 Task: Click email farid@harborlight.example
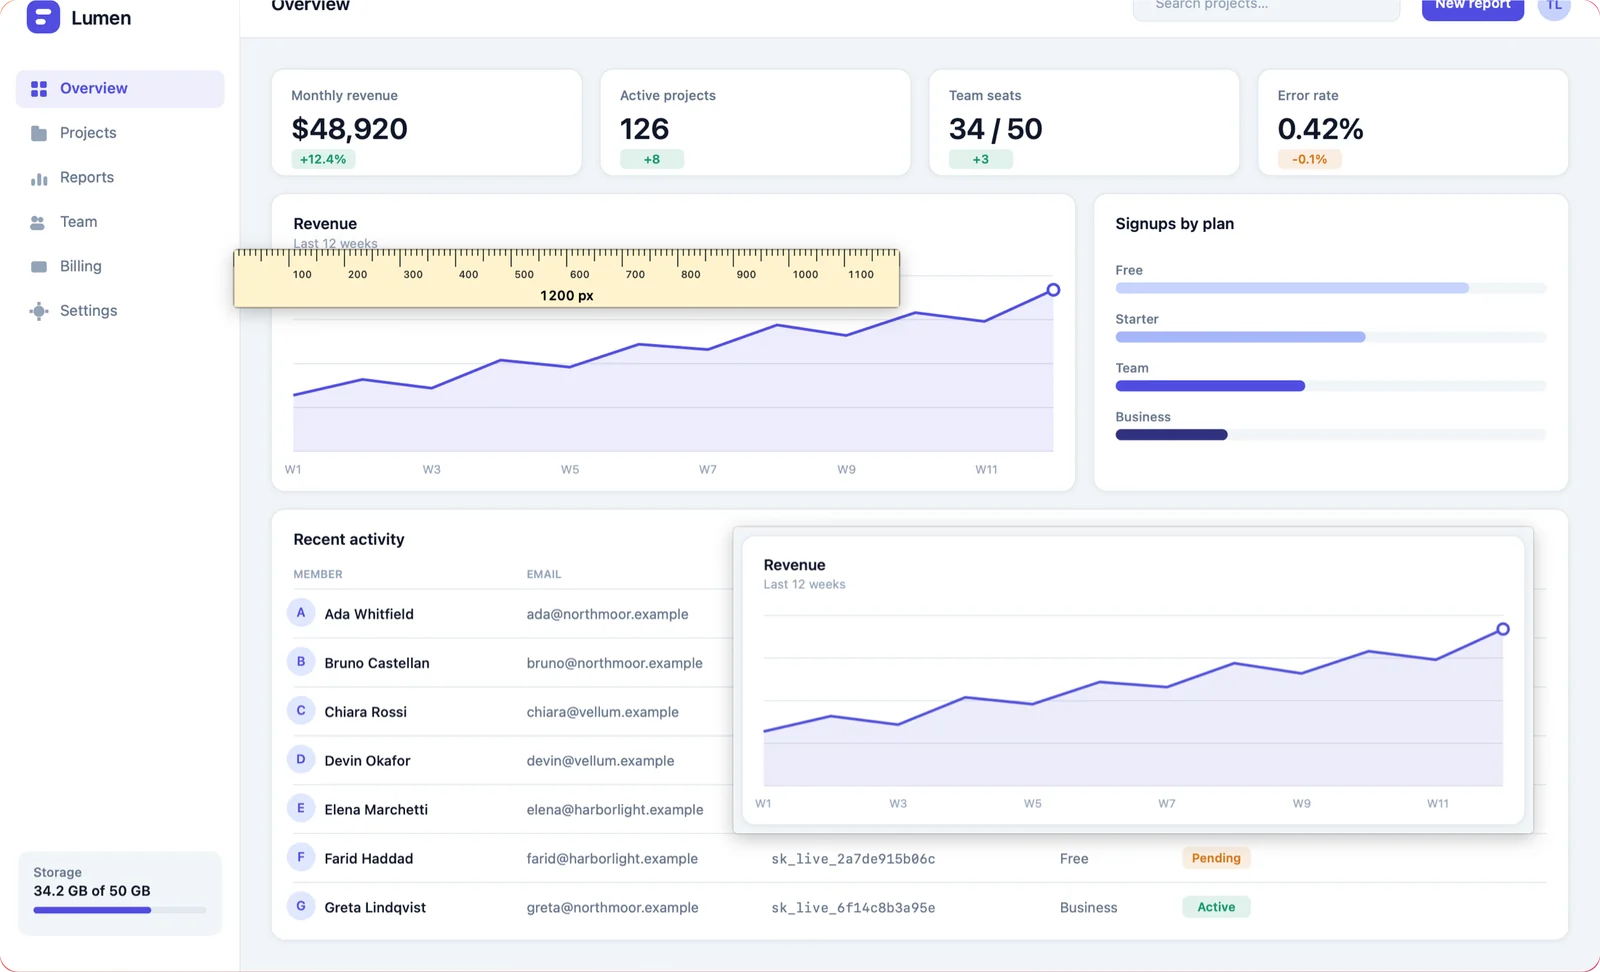[x=613, y=859]
